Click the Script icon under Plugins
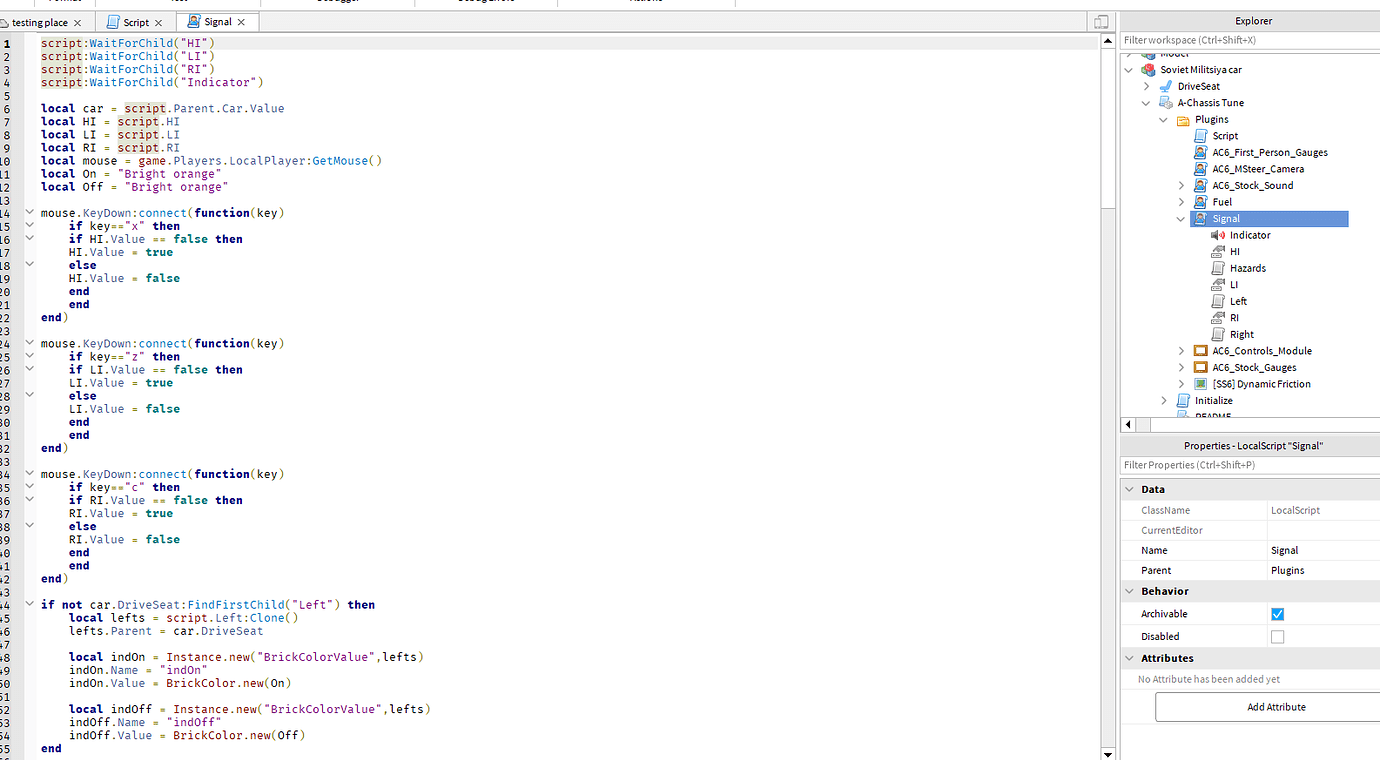Image resolution: width=1380 pixels, height=760 pixels. coord(1201,136)
